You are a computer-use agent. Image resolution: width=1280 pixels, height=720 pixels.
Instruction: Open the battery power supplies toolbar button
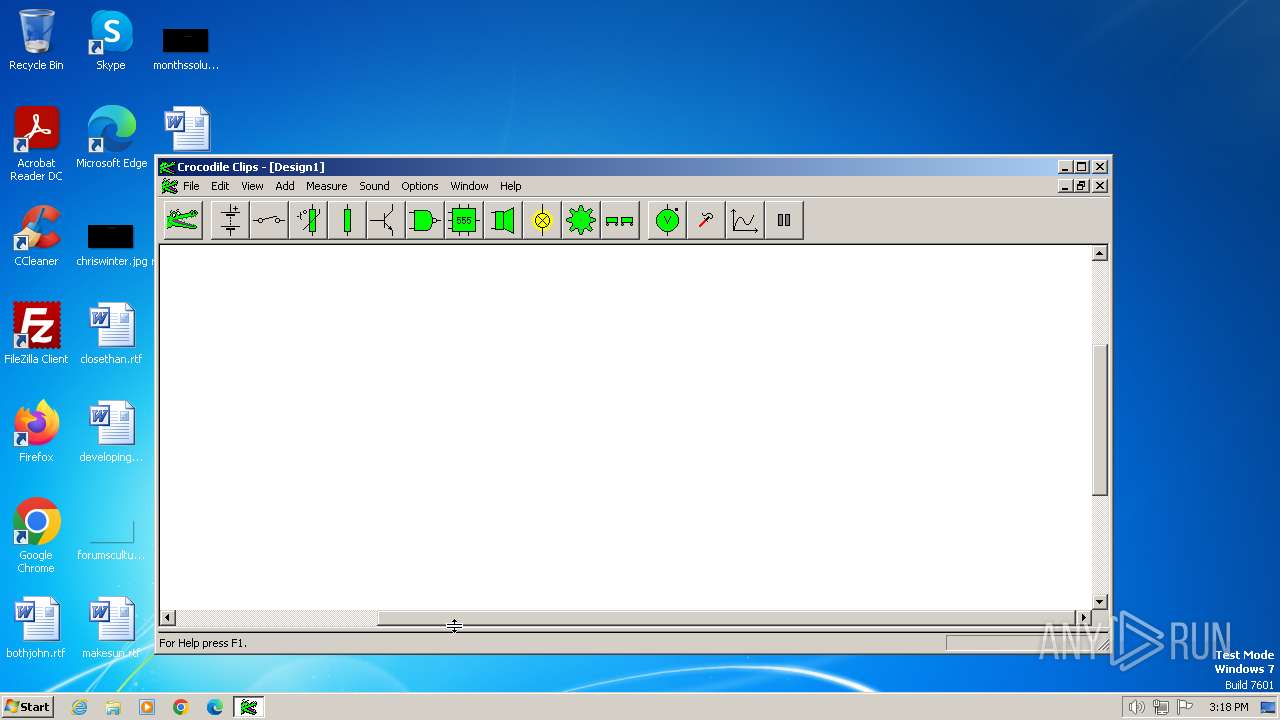point(230,220)
